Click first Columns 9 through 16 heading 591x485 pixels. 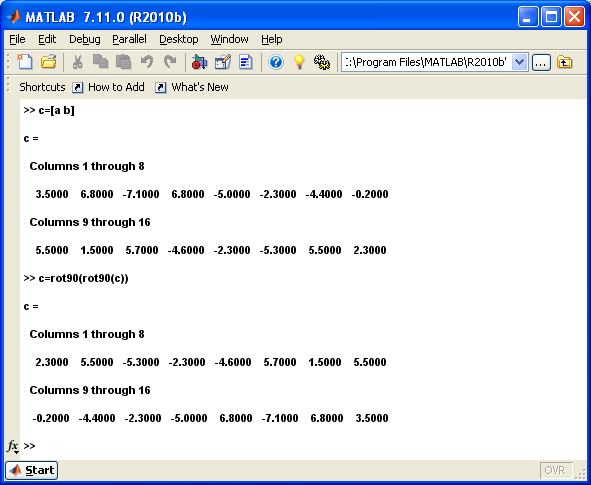pyautogui.click(x=90, y=222)
